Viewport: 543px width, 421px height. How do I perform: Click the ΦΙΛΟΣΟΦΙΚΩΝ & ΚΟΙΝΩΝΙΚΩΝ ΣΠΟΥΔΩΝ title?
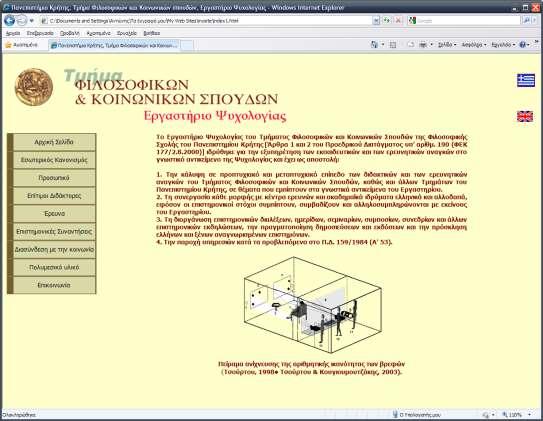(176, 92)
